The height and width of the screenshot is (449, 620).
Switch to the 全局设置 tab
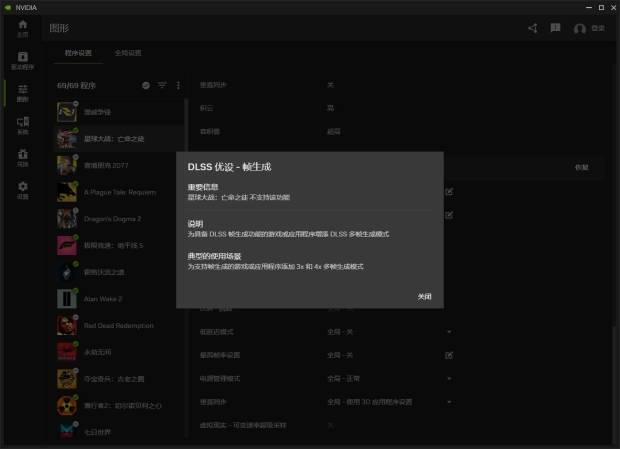click(128, 53)
